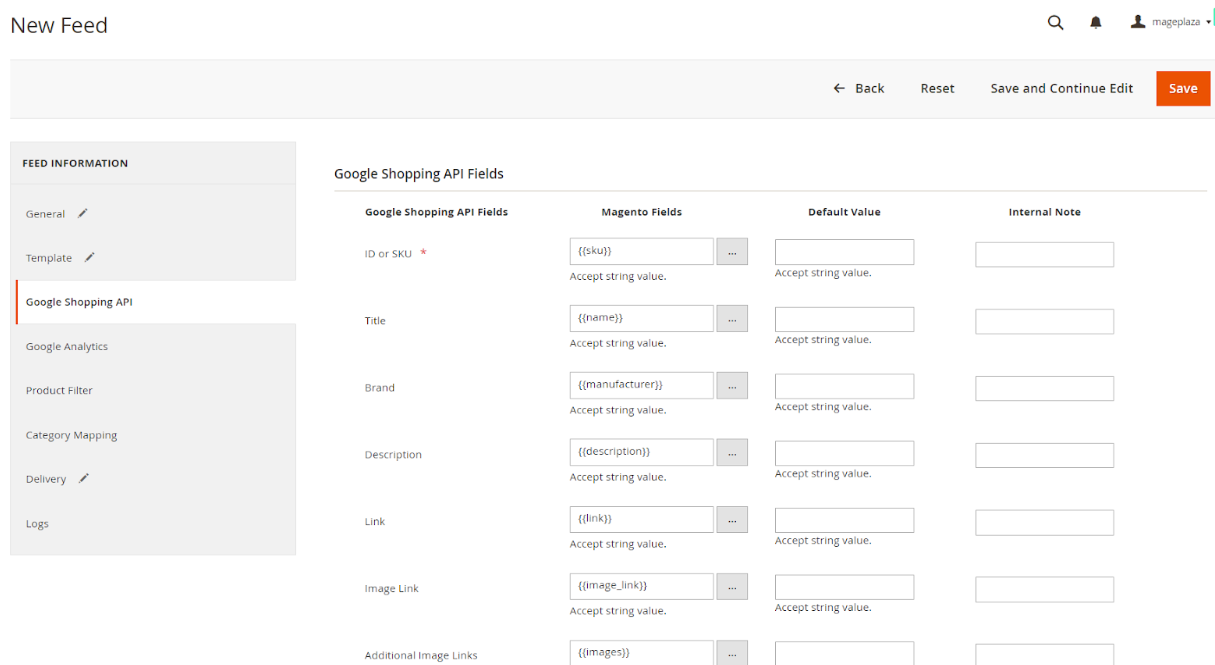1215x665 pixels.
Task: Focus the Internal Note field for Brand
Action: point(1044,389)
